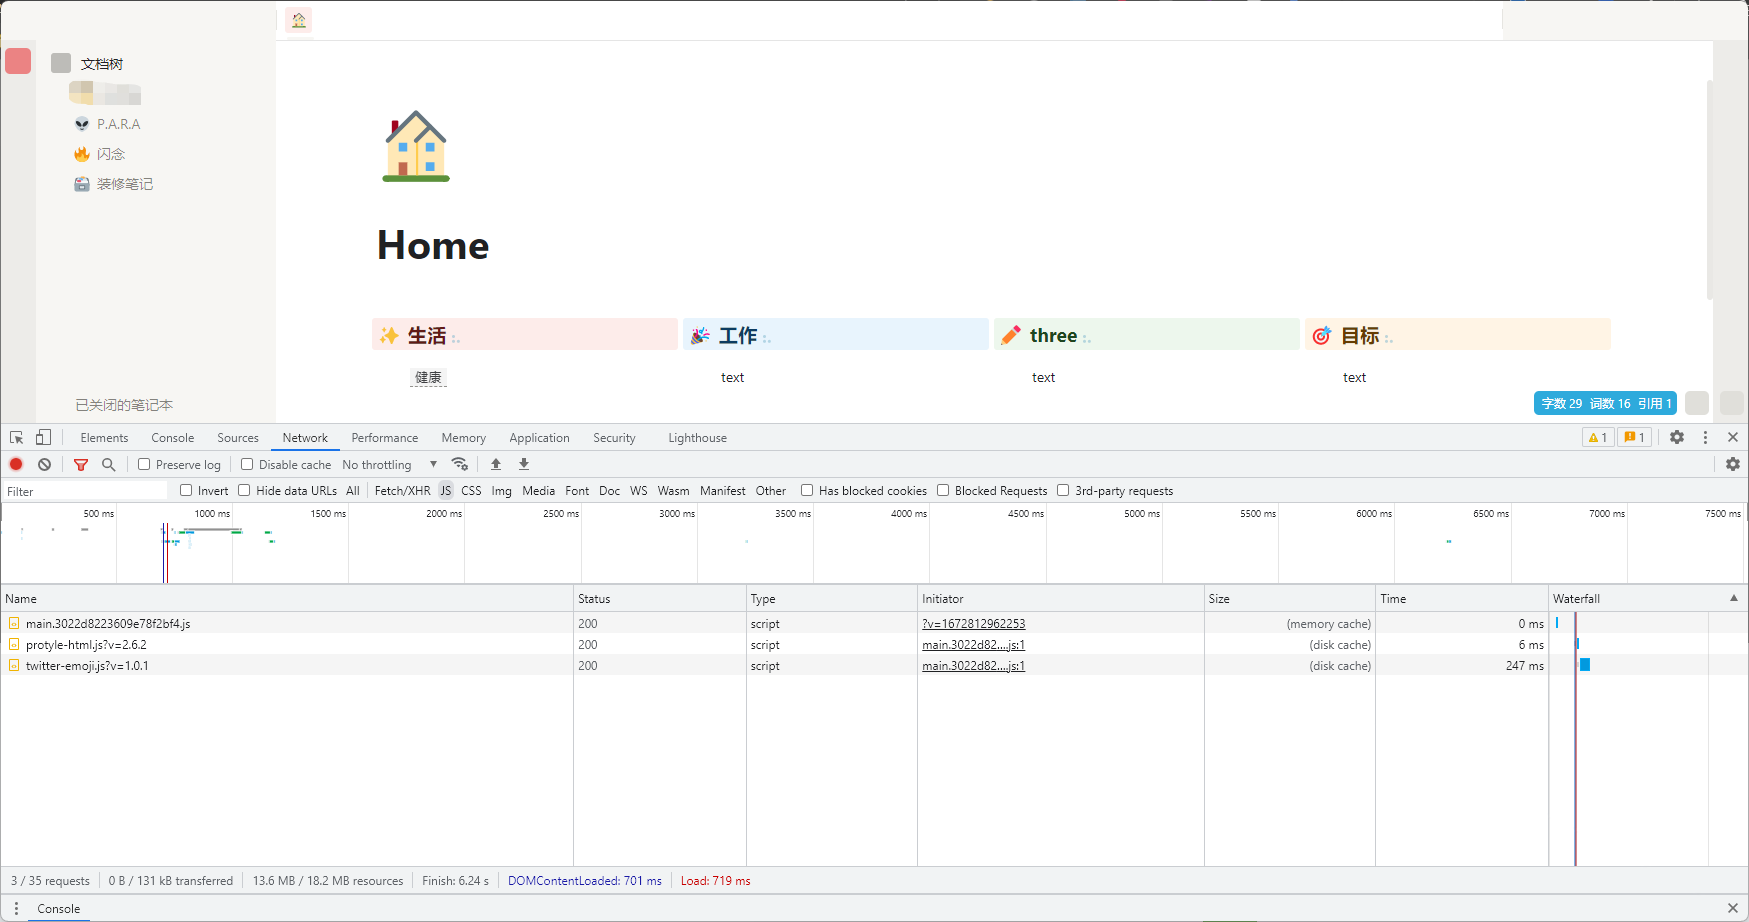Image resolution: width=1749 pixels, height=922 pixels.
Task: Click the import HAR upload arrow
Action: (496, 465)
